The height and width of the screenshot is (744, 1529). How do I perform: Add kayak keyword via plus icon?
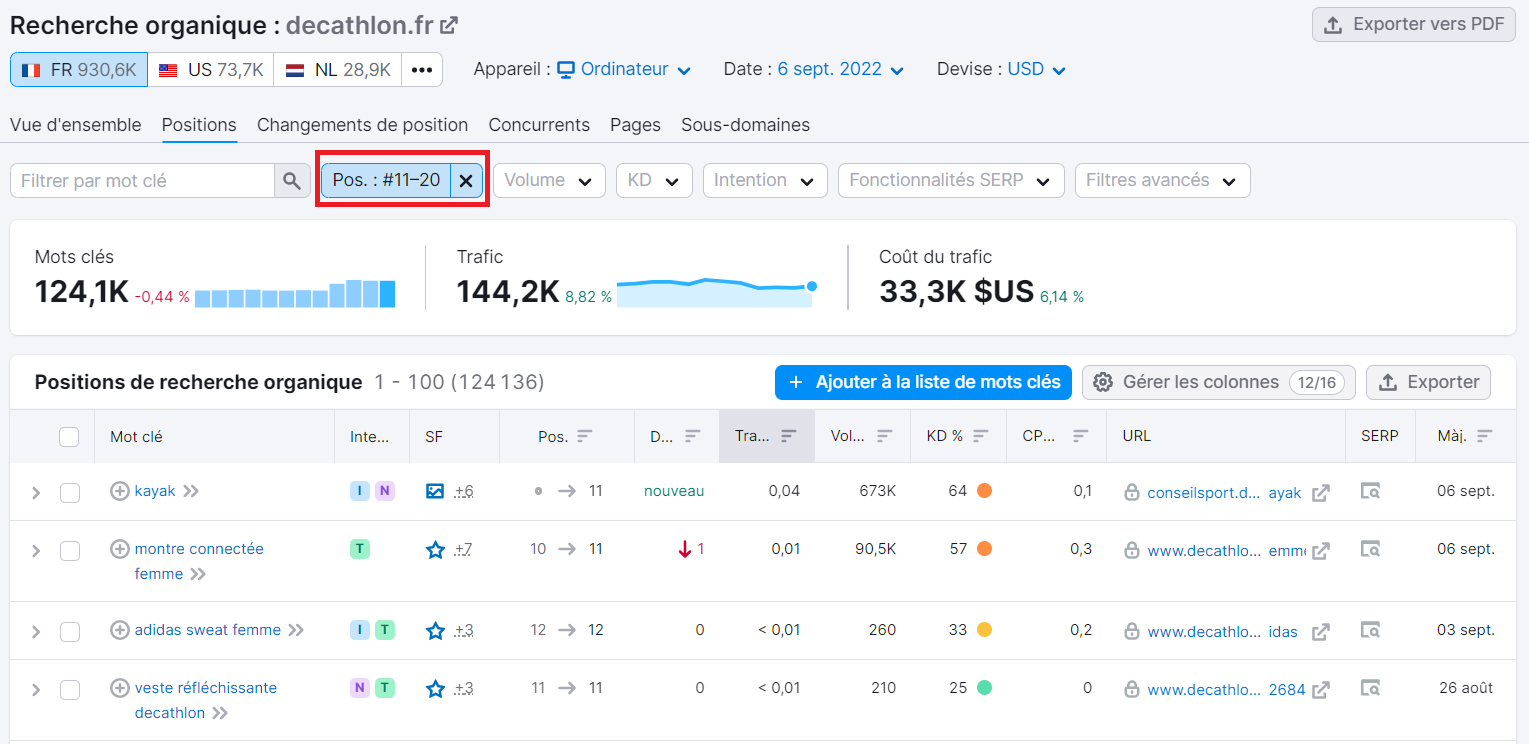click(120, 491)
